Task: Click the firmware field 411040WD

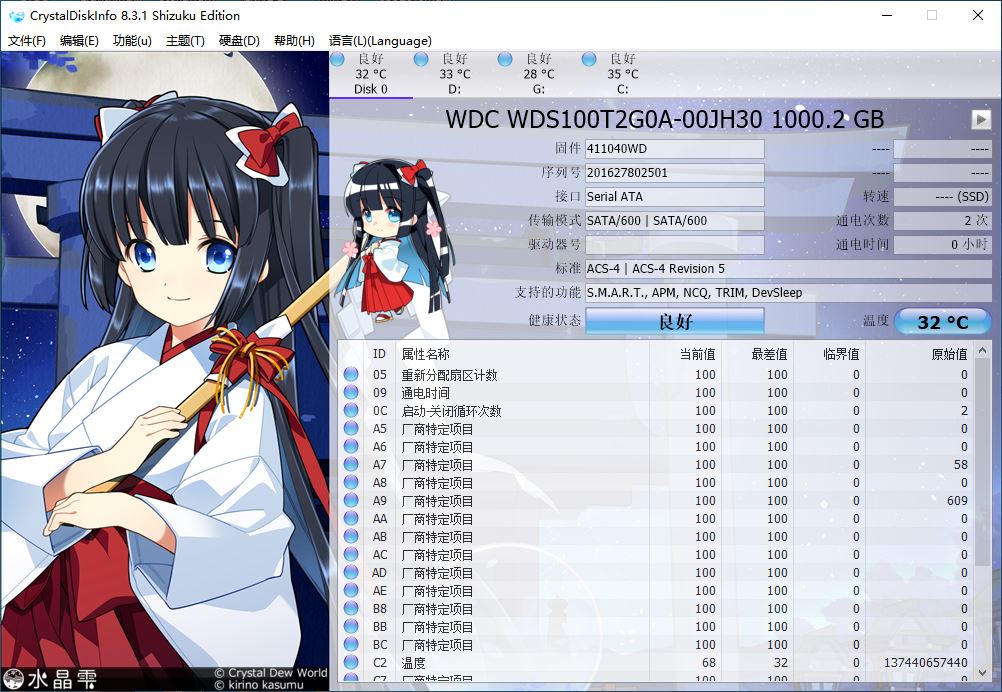Action: tap(675, 149)
